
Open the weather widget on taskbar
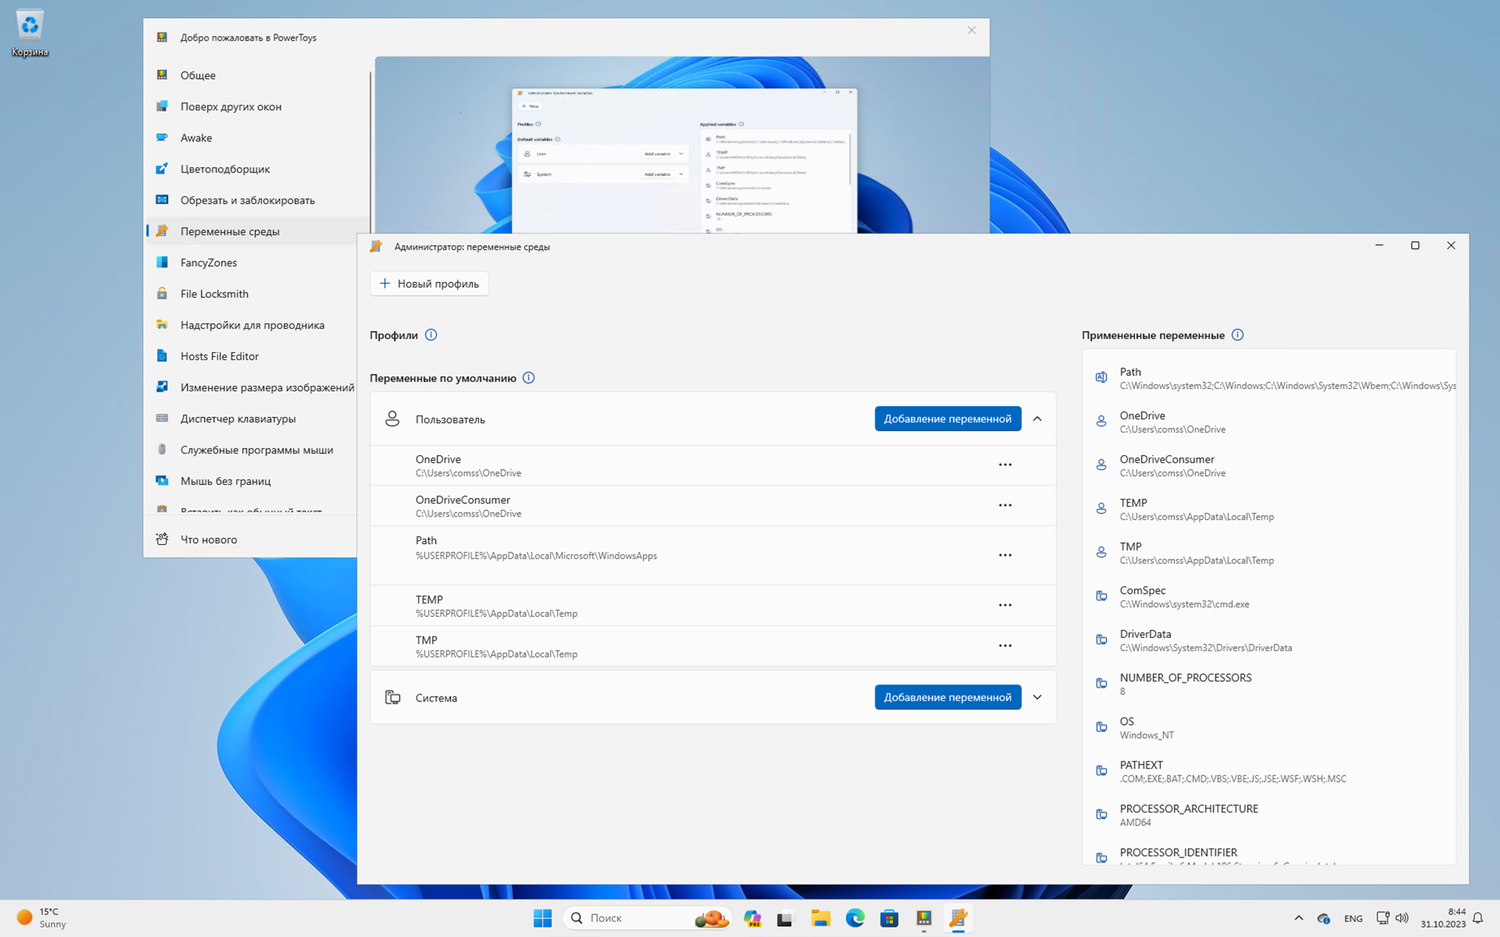[41, 918]
